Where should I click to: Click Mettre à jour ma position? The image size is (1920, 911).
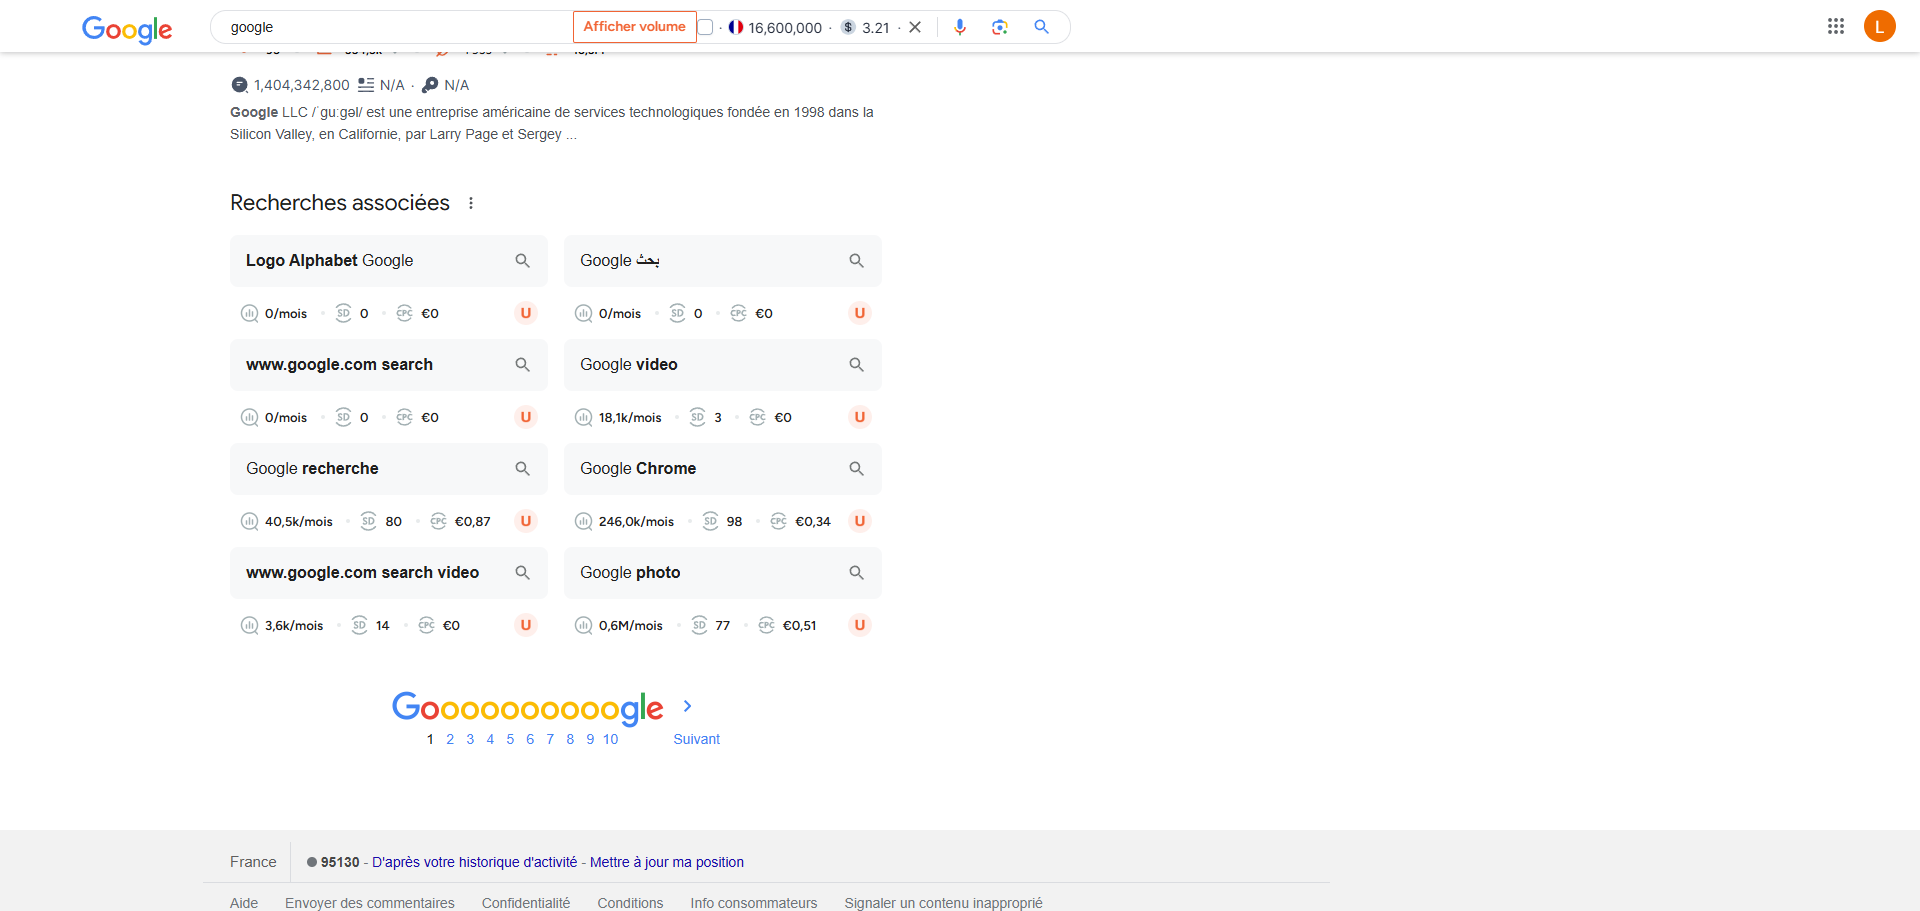[x=667, y=862]
